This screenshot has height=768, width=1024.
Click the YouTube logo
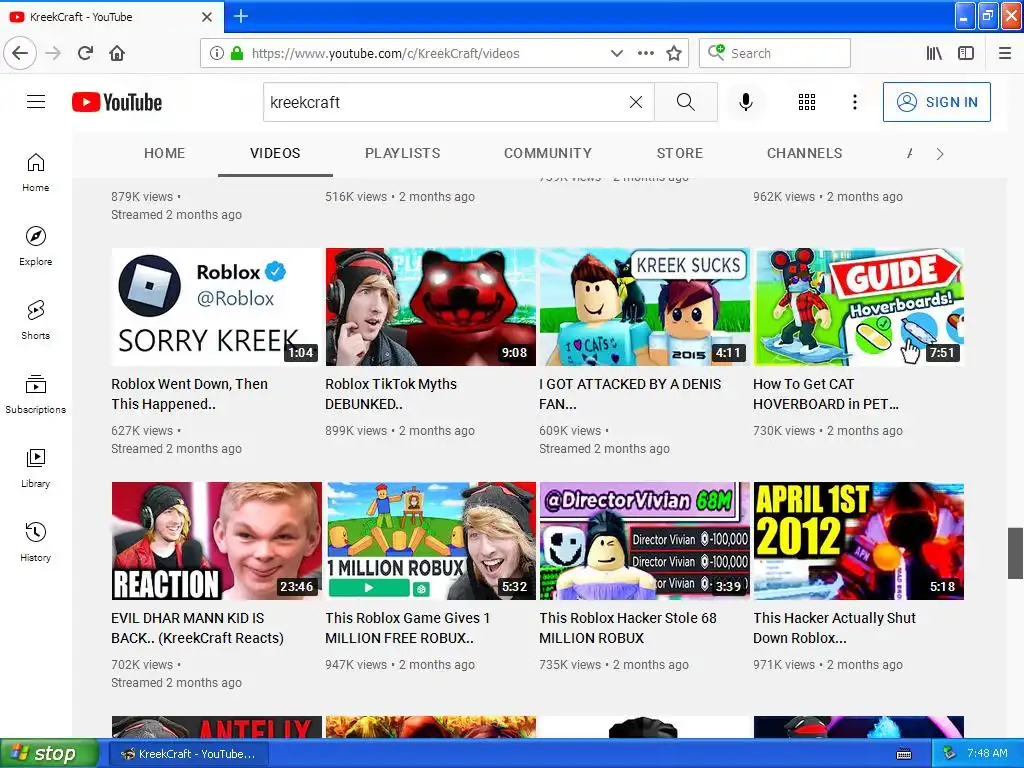click(x=117, y=102)
